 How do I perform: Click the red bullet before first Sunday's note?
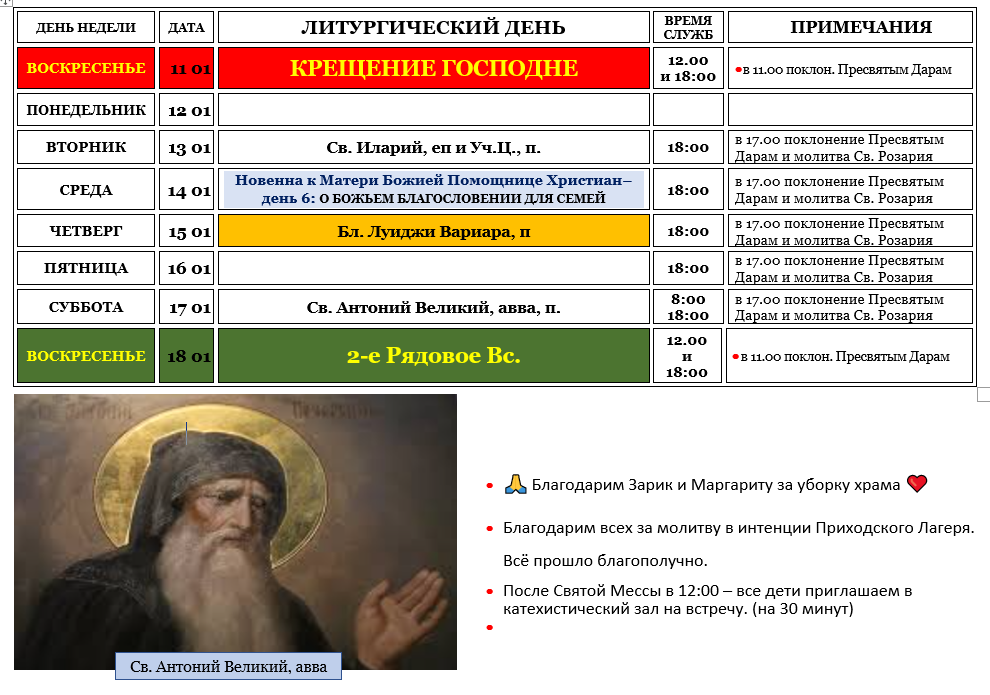point(737,70)
